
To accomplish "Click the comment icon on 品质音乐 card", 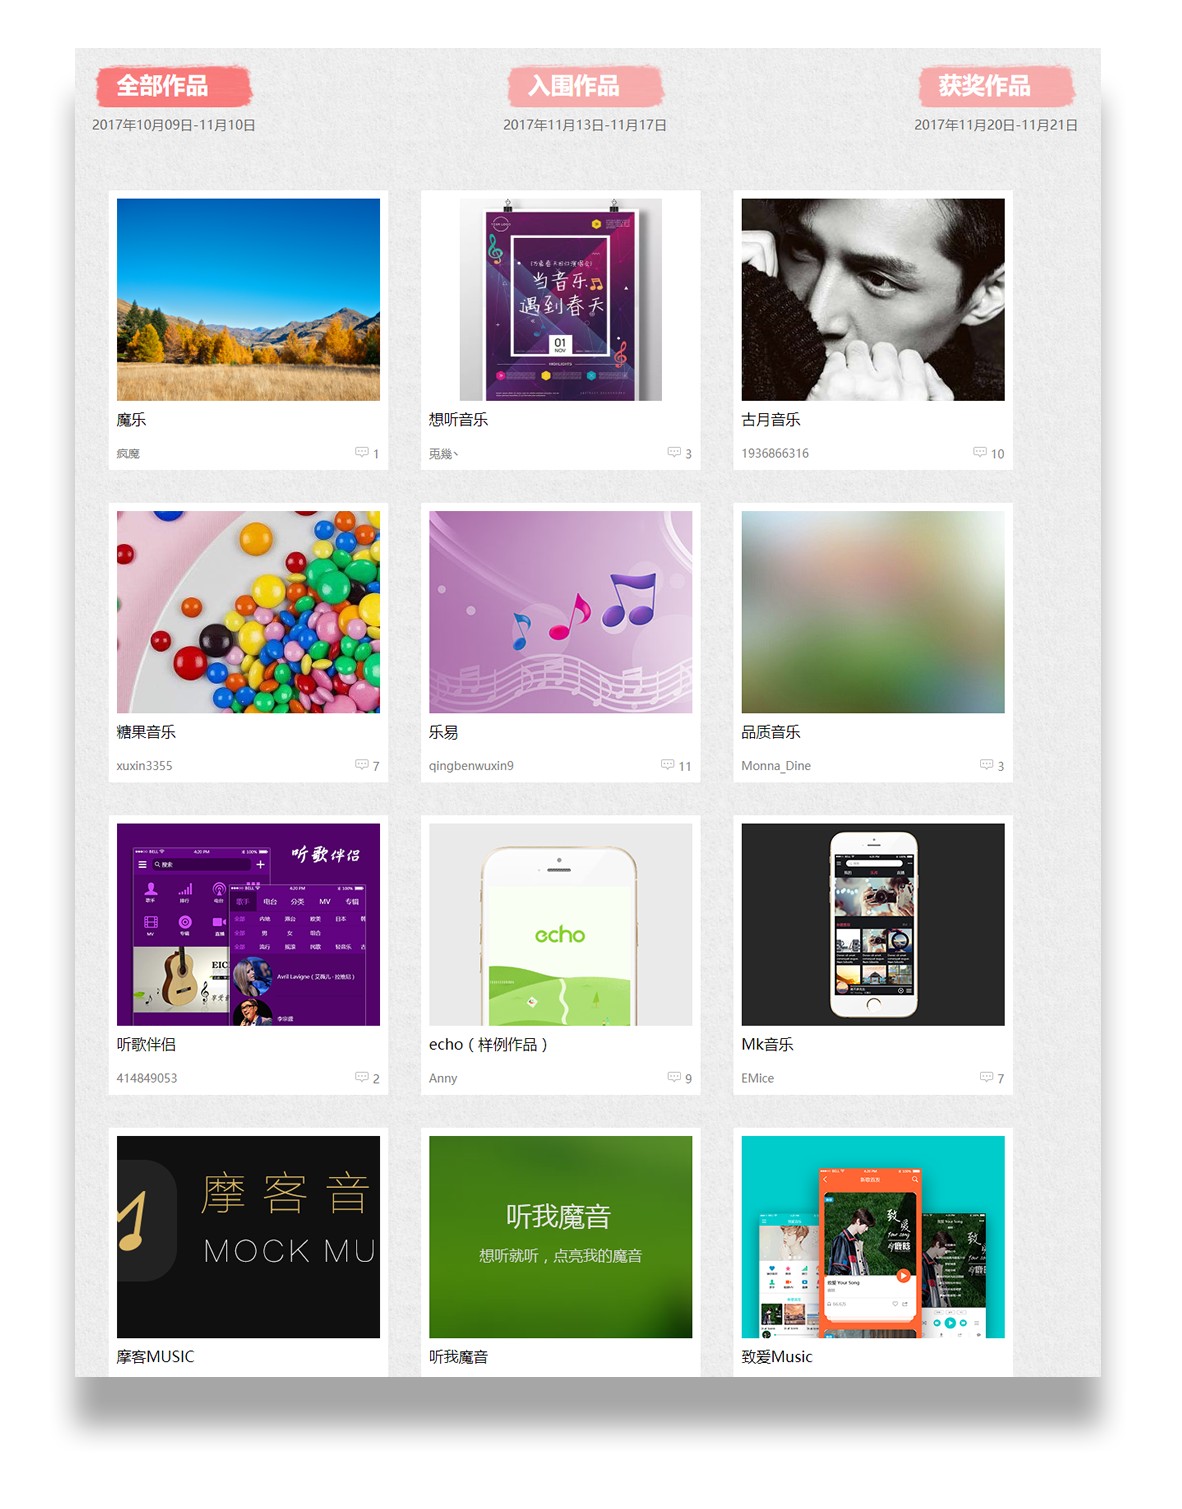I will 986,764.
